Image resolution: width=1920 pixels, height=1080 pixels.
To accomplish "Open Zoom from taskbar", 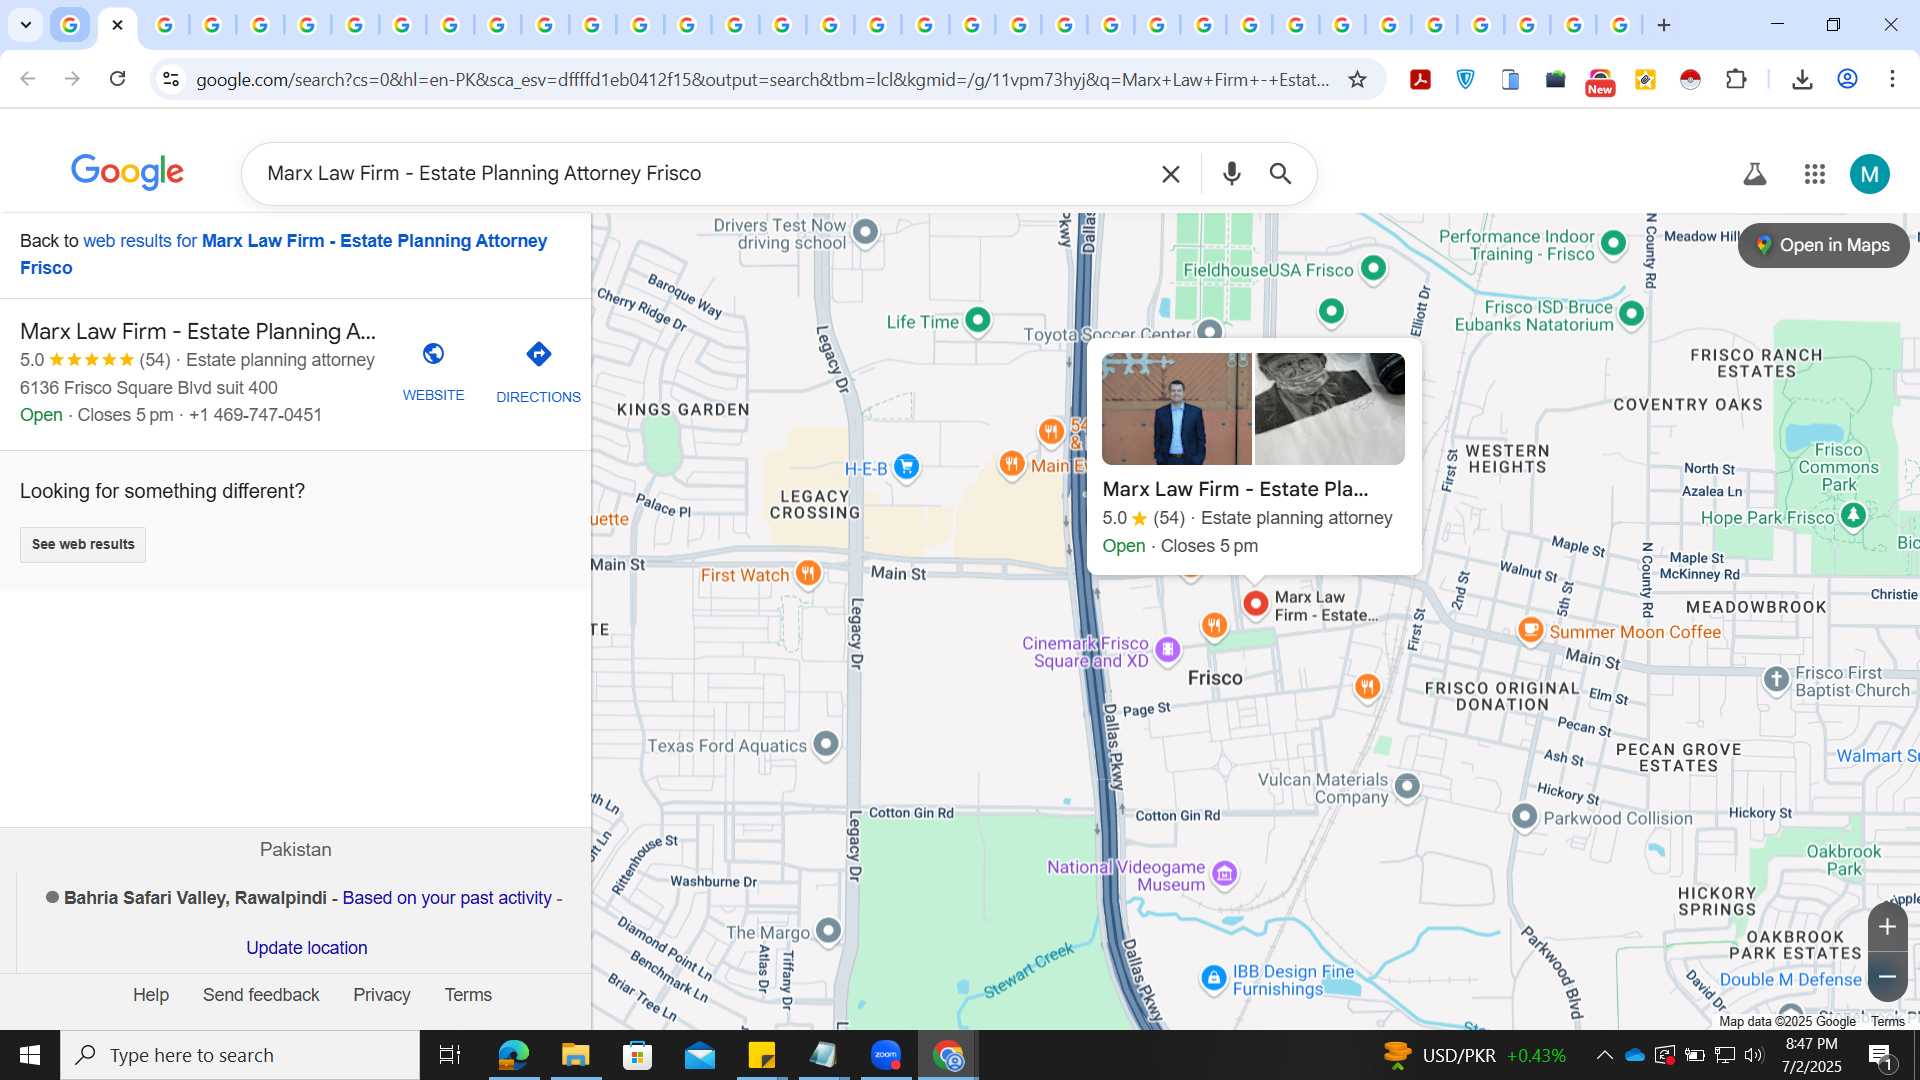I will (x=885, y=1055).
